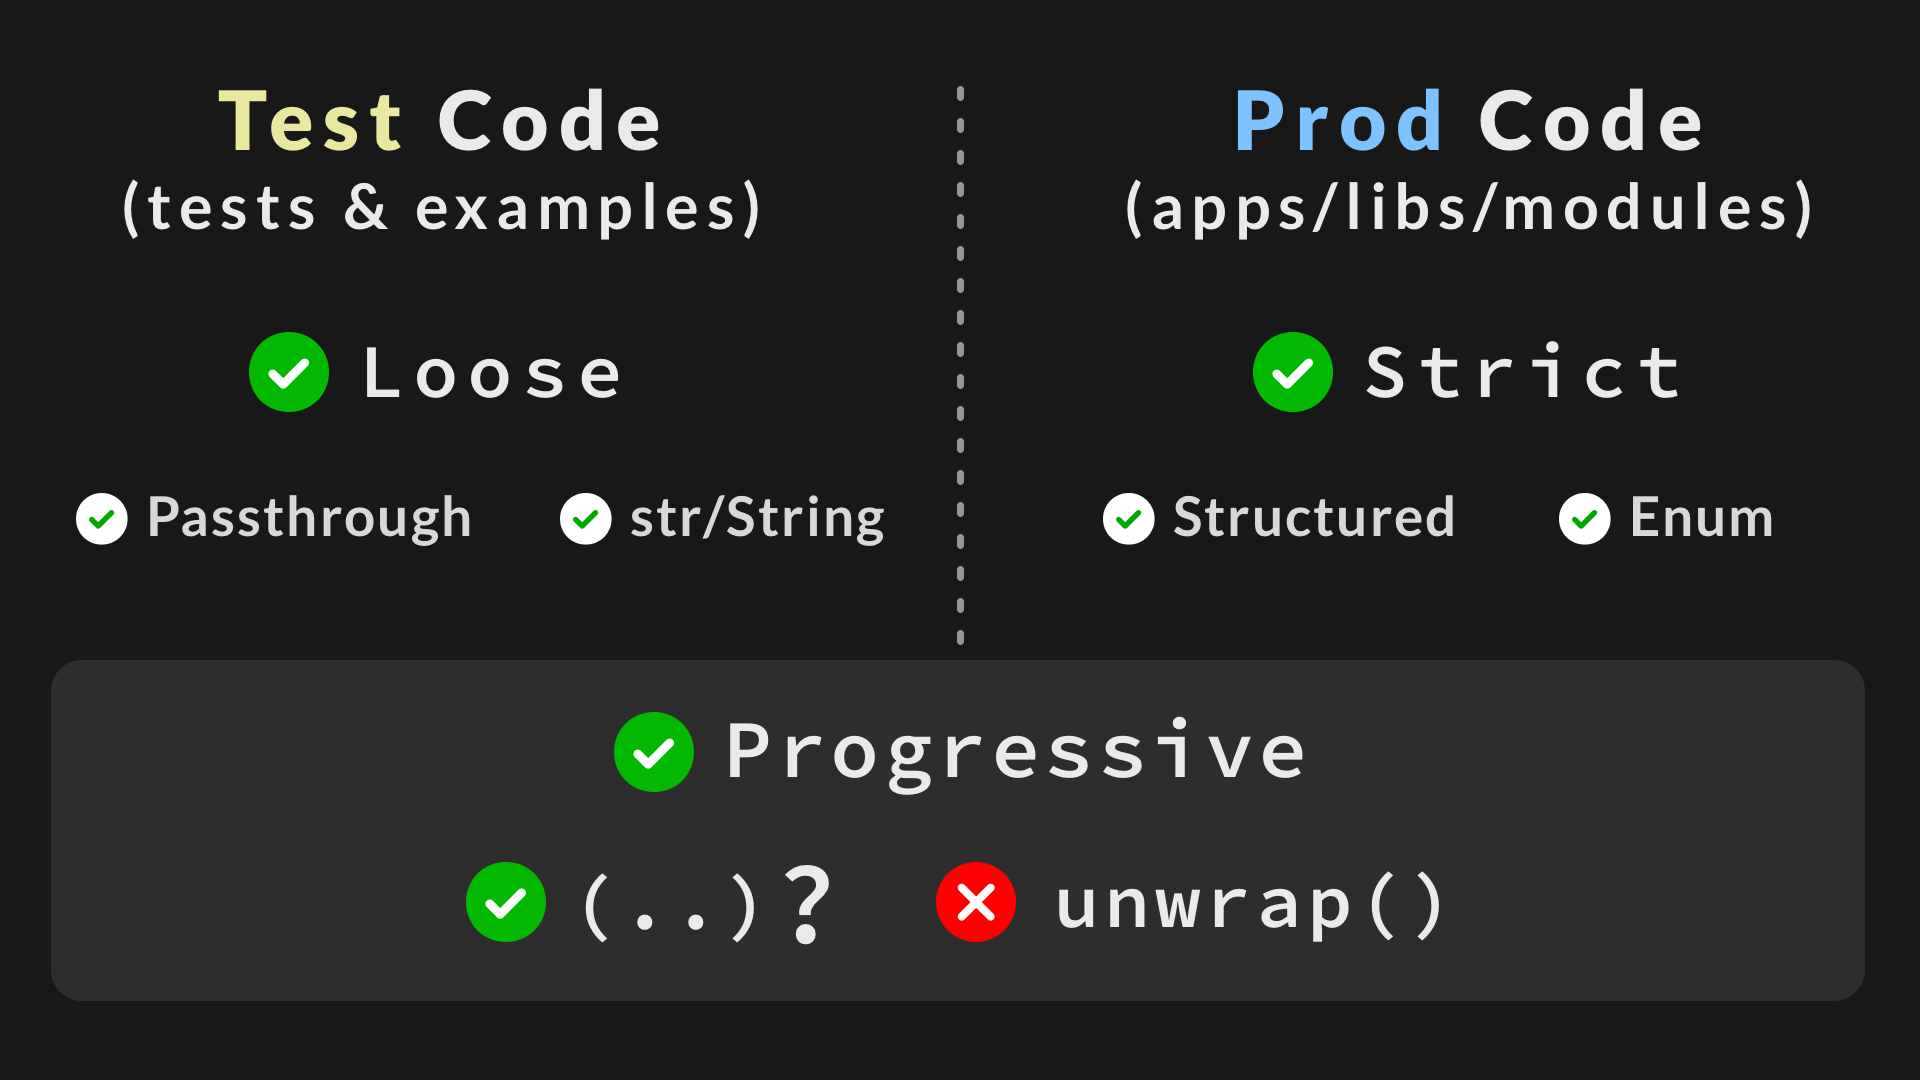Click the white check circle beside str/String

pyautogui.click(x=586, y=519)
